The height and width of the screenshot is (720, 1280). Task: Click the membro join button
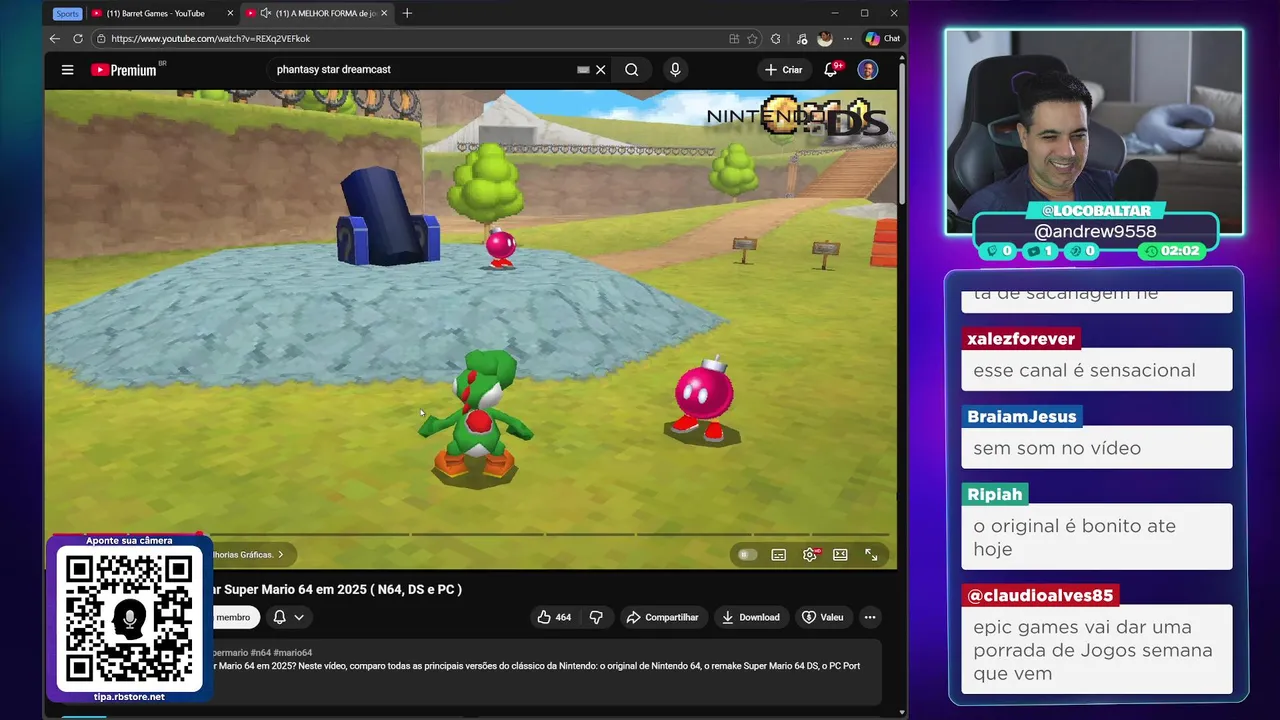[x=234, y=617]
